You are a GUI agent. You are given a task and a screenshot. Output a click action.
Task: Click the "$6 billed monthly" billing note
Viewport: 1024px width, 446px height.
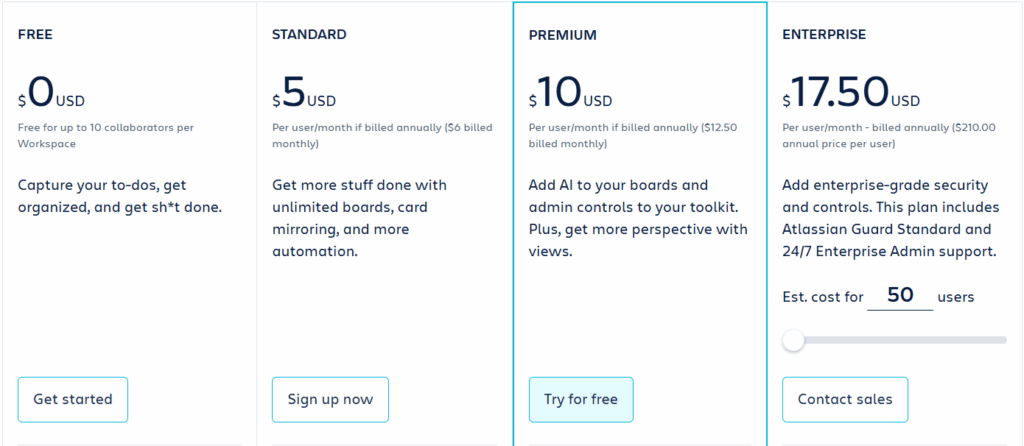click(382, 136)
